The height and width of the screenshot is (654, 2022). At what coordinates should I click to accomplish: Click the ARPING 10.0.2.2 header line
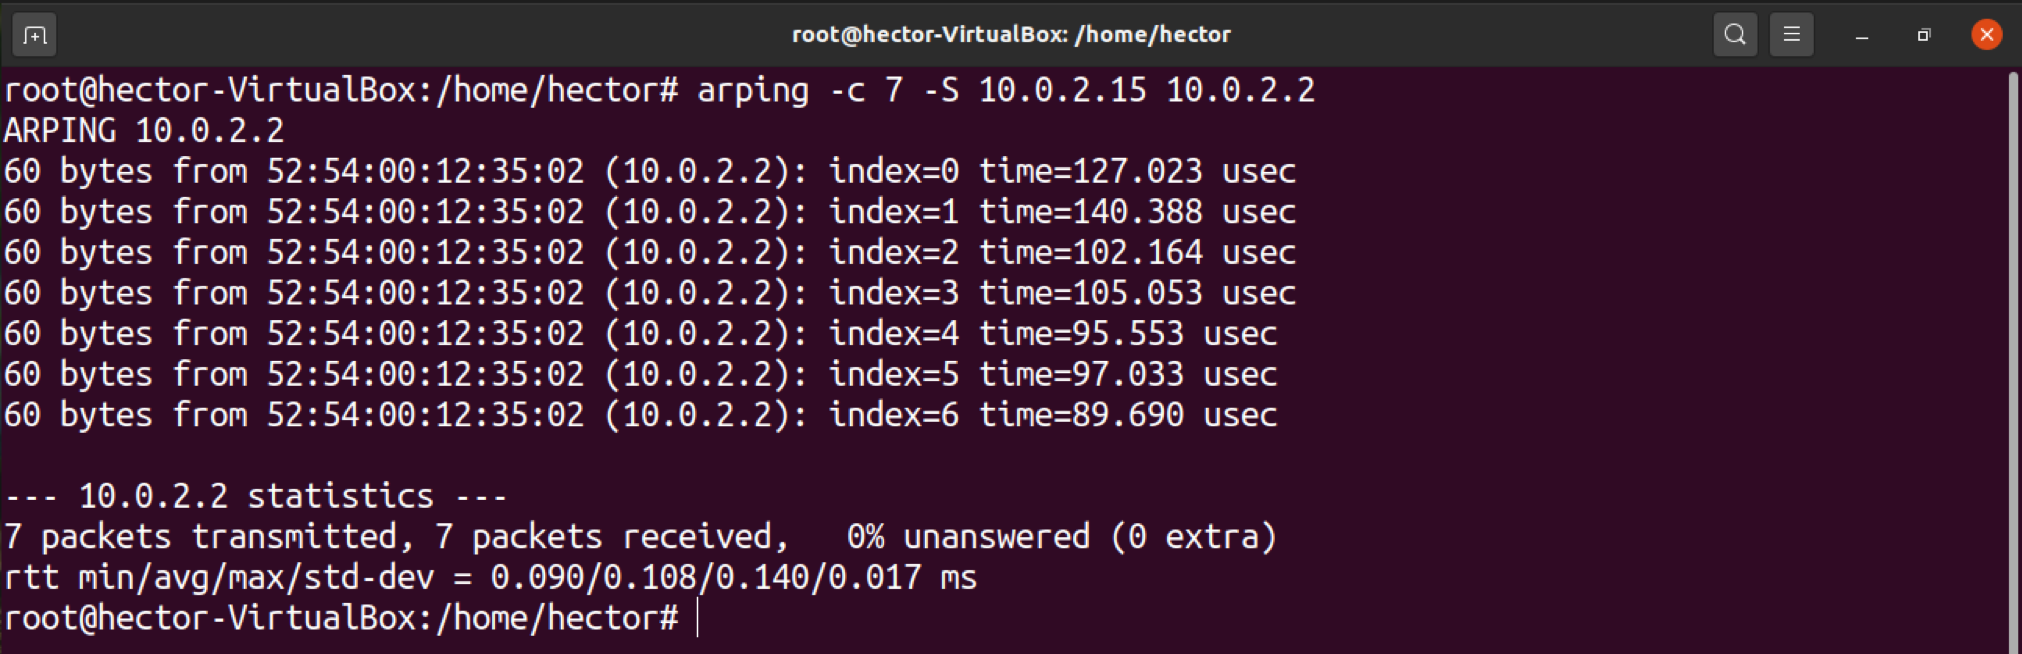(144, 130)
